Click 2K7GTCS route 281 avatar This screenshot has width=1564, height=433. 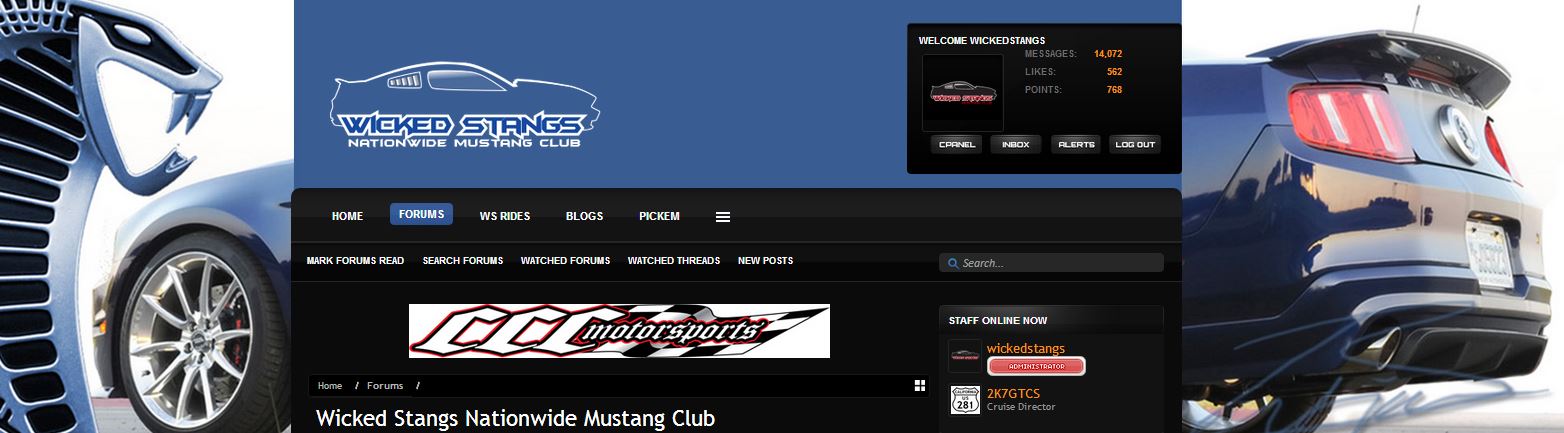(x=965, y=400)
